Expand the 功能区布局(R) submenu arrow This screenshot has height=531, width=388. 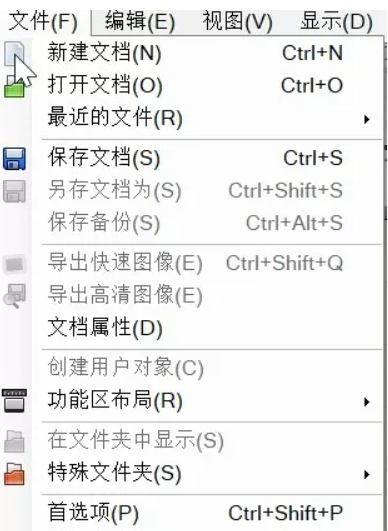(366, 402)
